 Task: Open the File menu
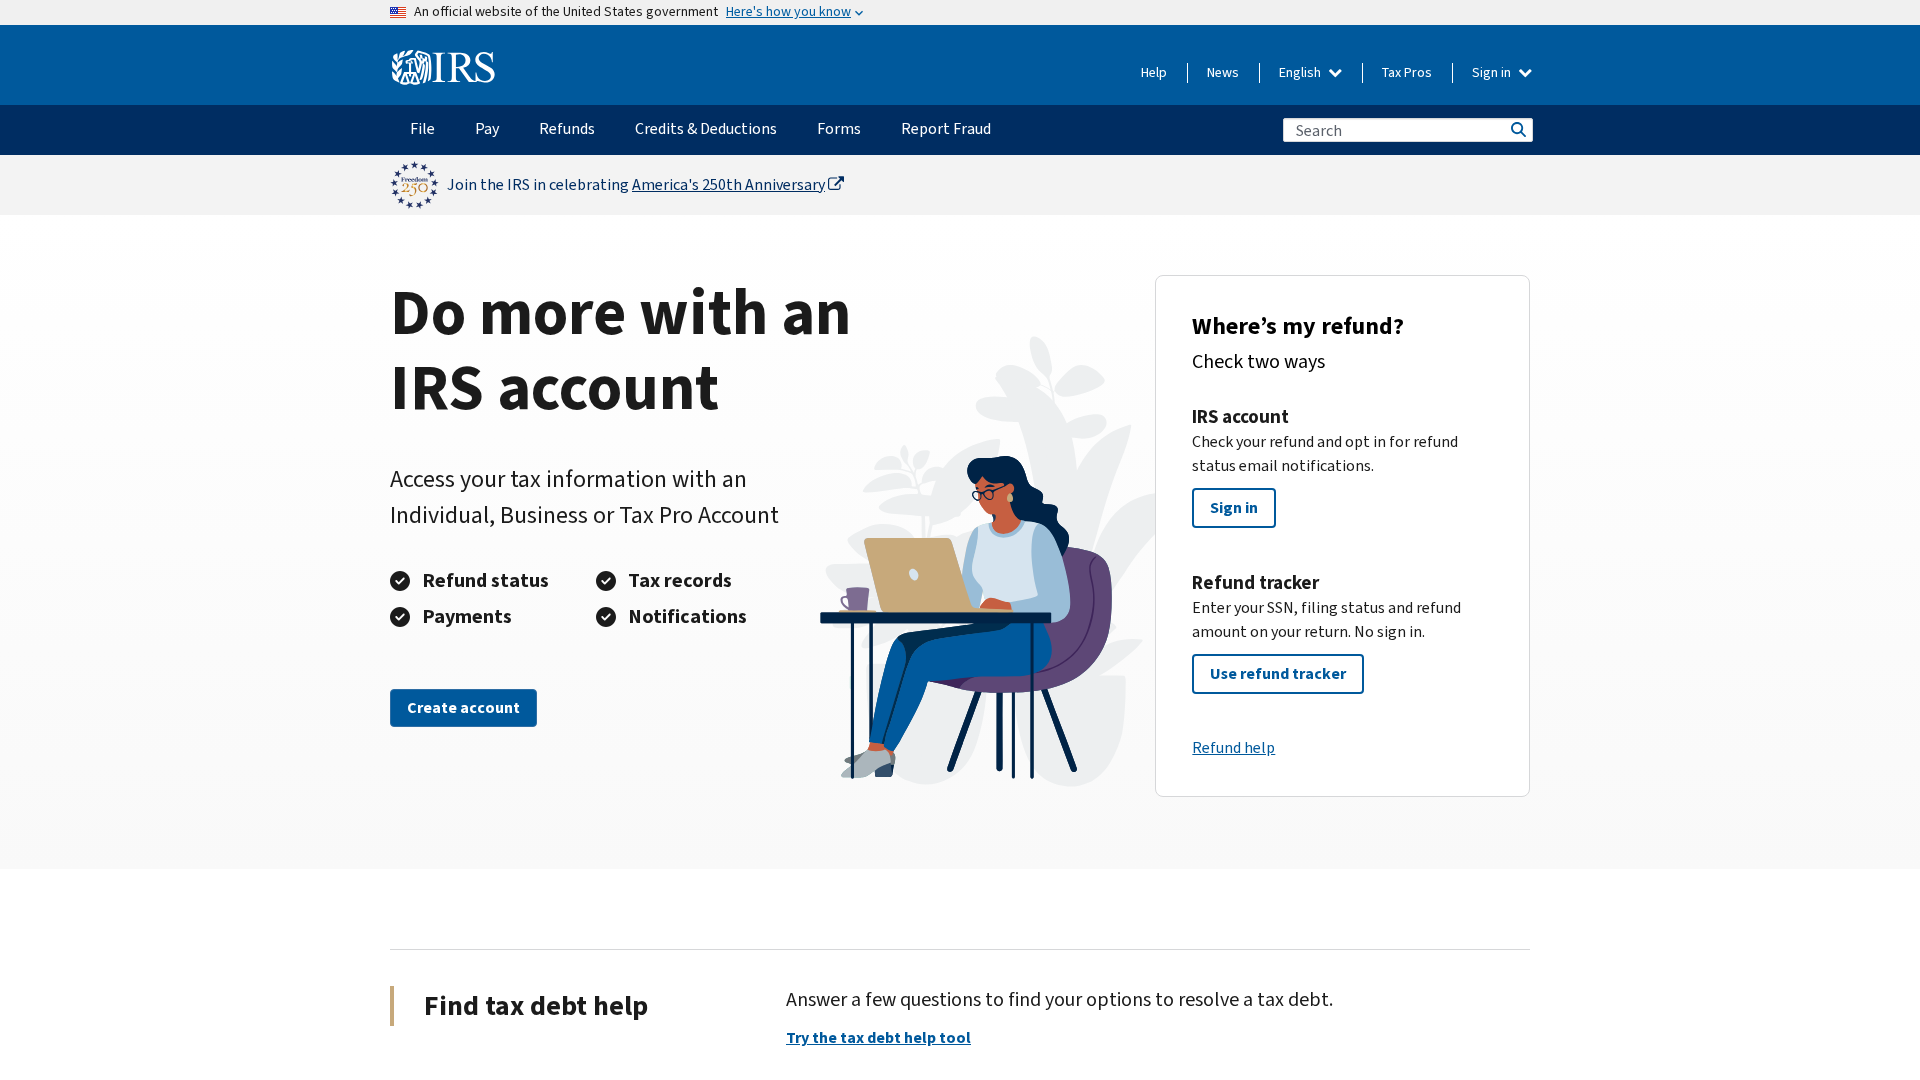pyautogui.click(x=422, y=129)
